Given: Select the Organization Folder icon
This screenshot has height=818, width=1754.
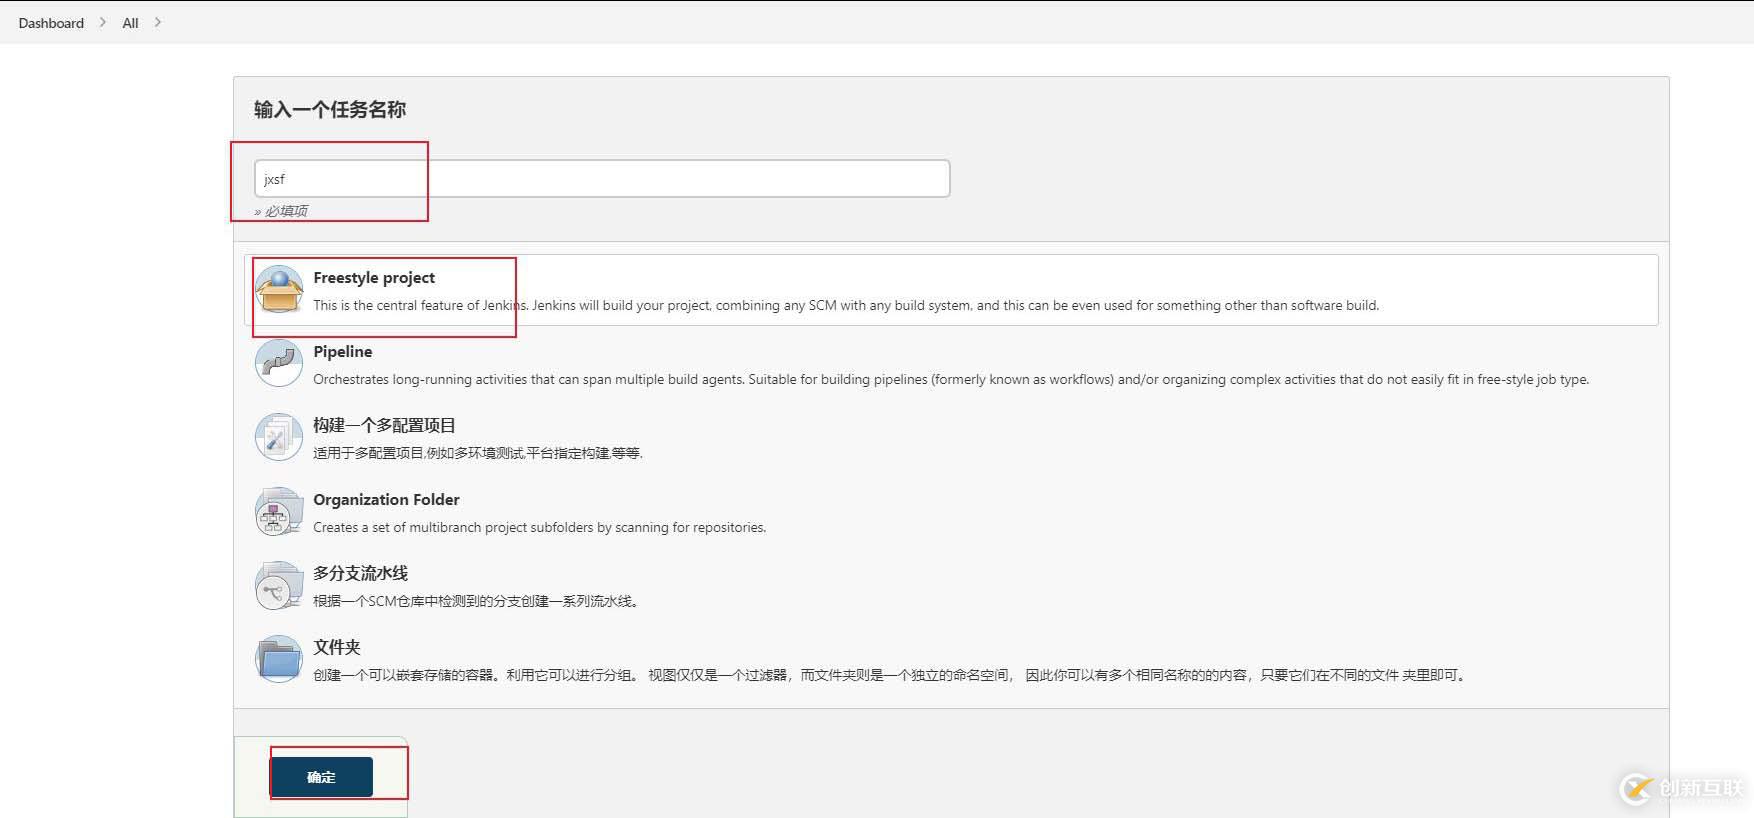Looking at the screenshot, I should click(279, 512).
